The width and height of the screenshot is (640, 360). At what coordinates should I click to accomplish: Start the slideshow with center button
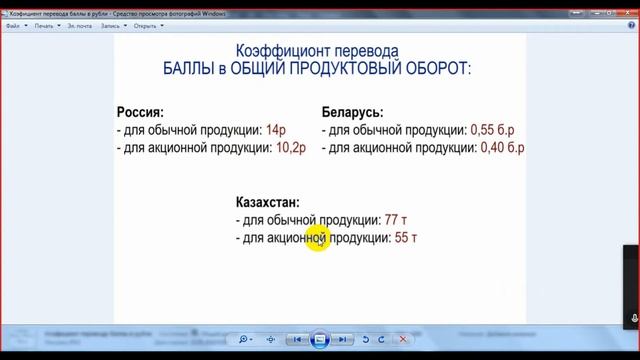[x=320, y=339]
